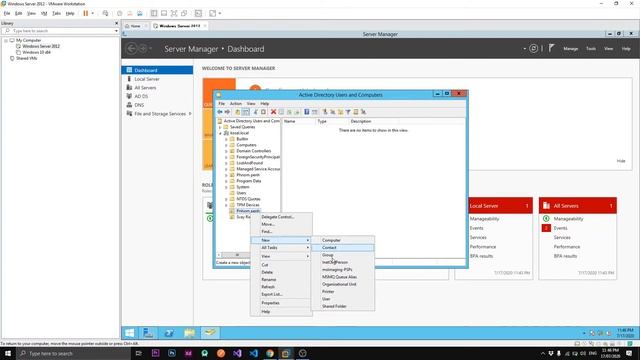Open Manage menu in Server Manager

pos(570,49)
